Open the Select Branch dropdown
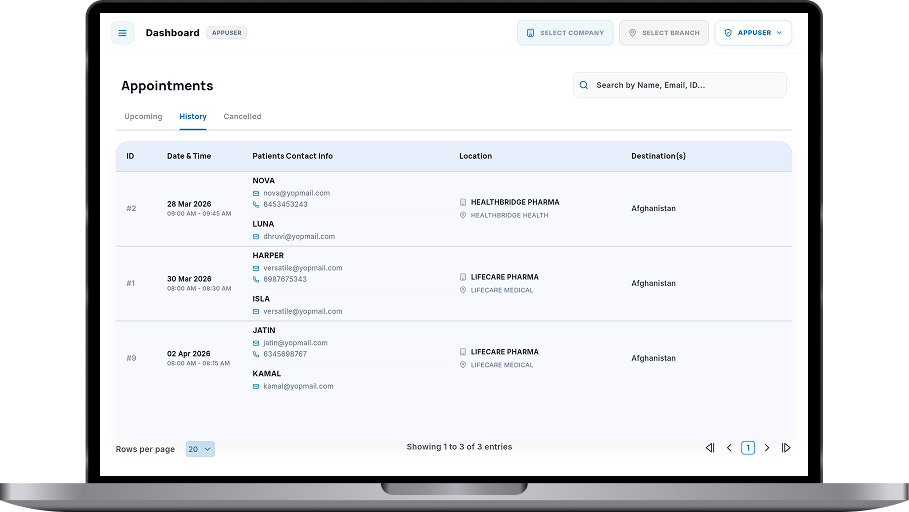This screenshot has height=512, width=909. click(663, 33)
